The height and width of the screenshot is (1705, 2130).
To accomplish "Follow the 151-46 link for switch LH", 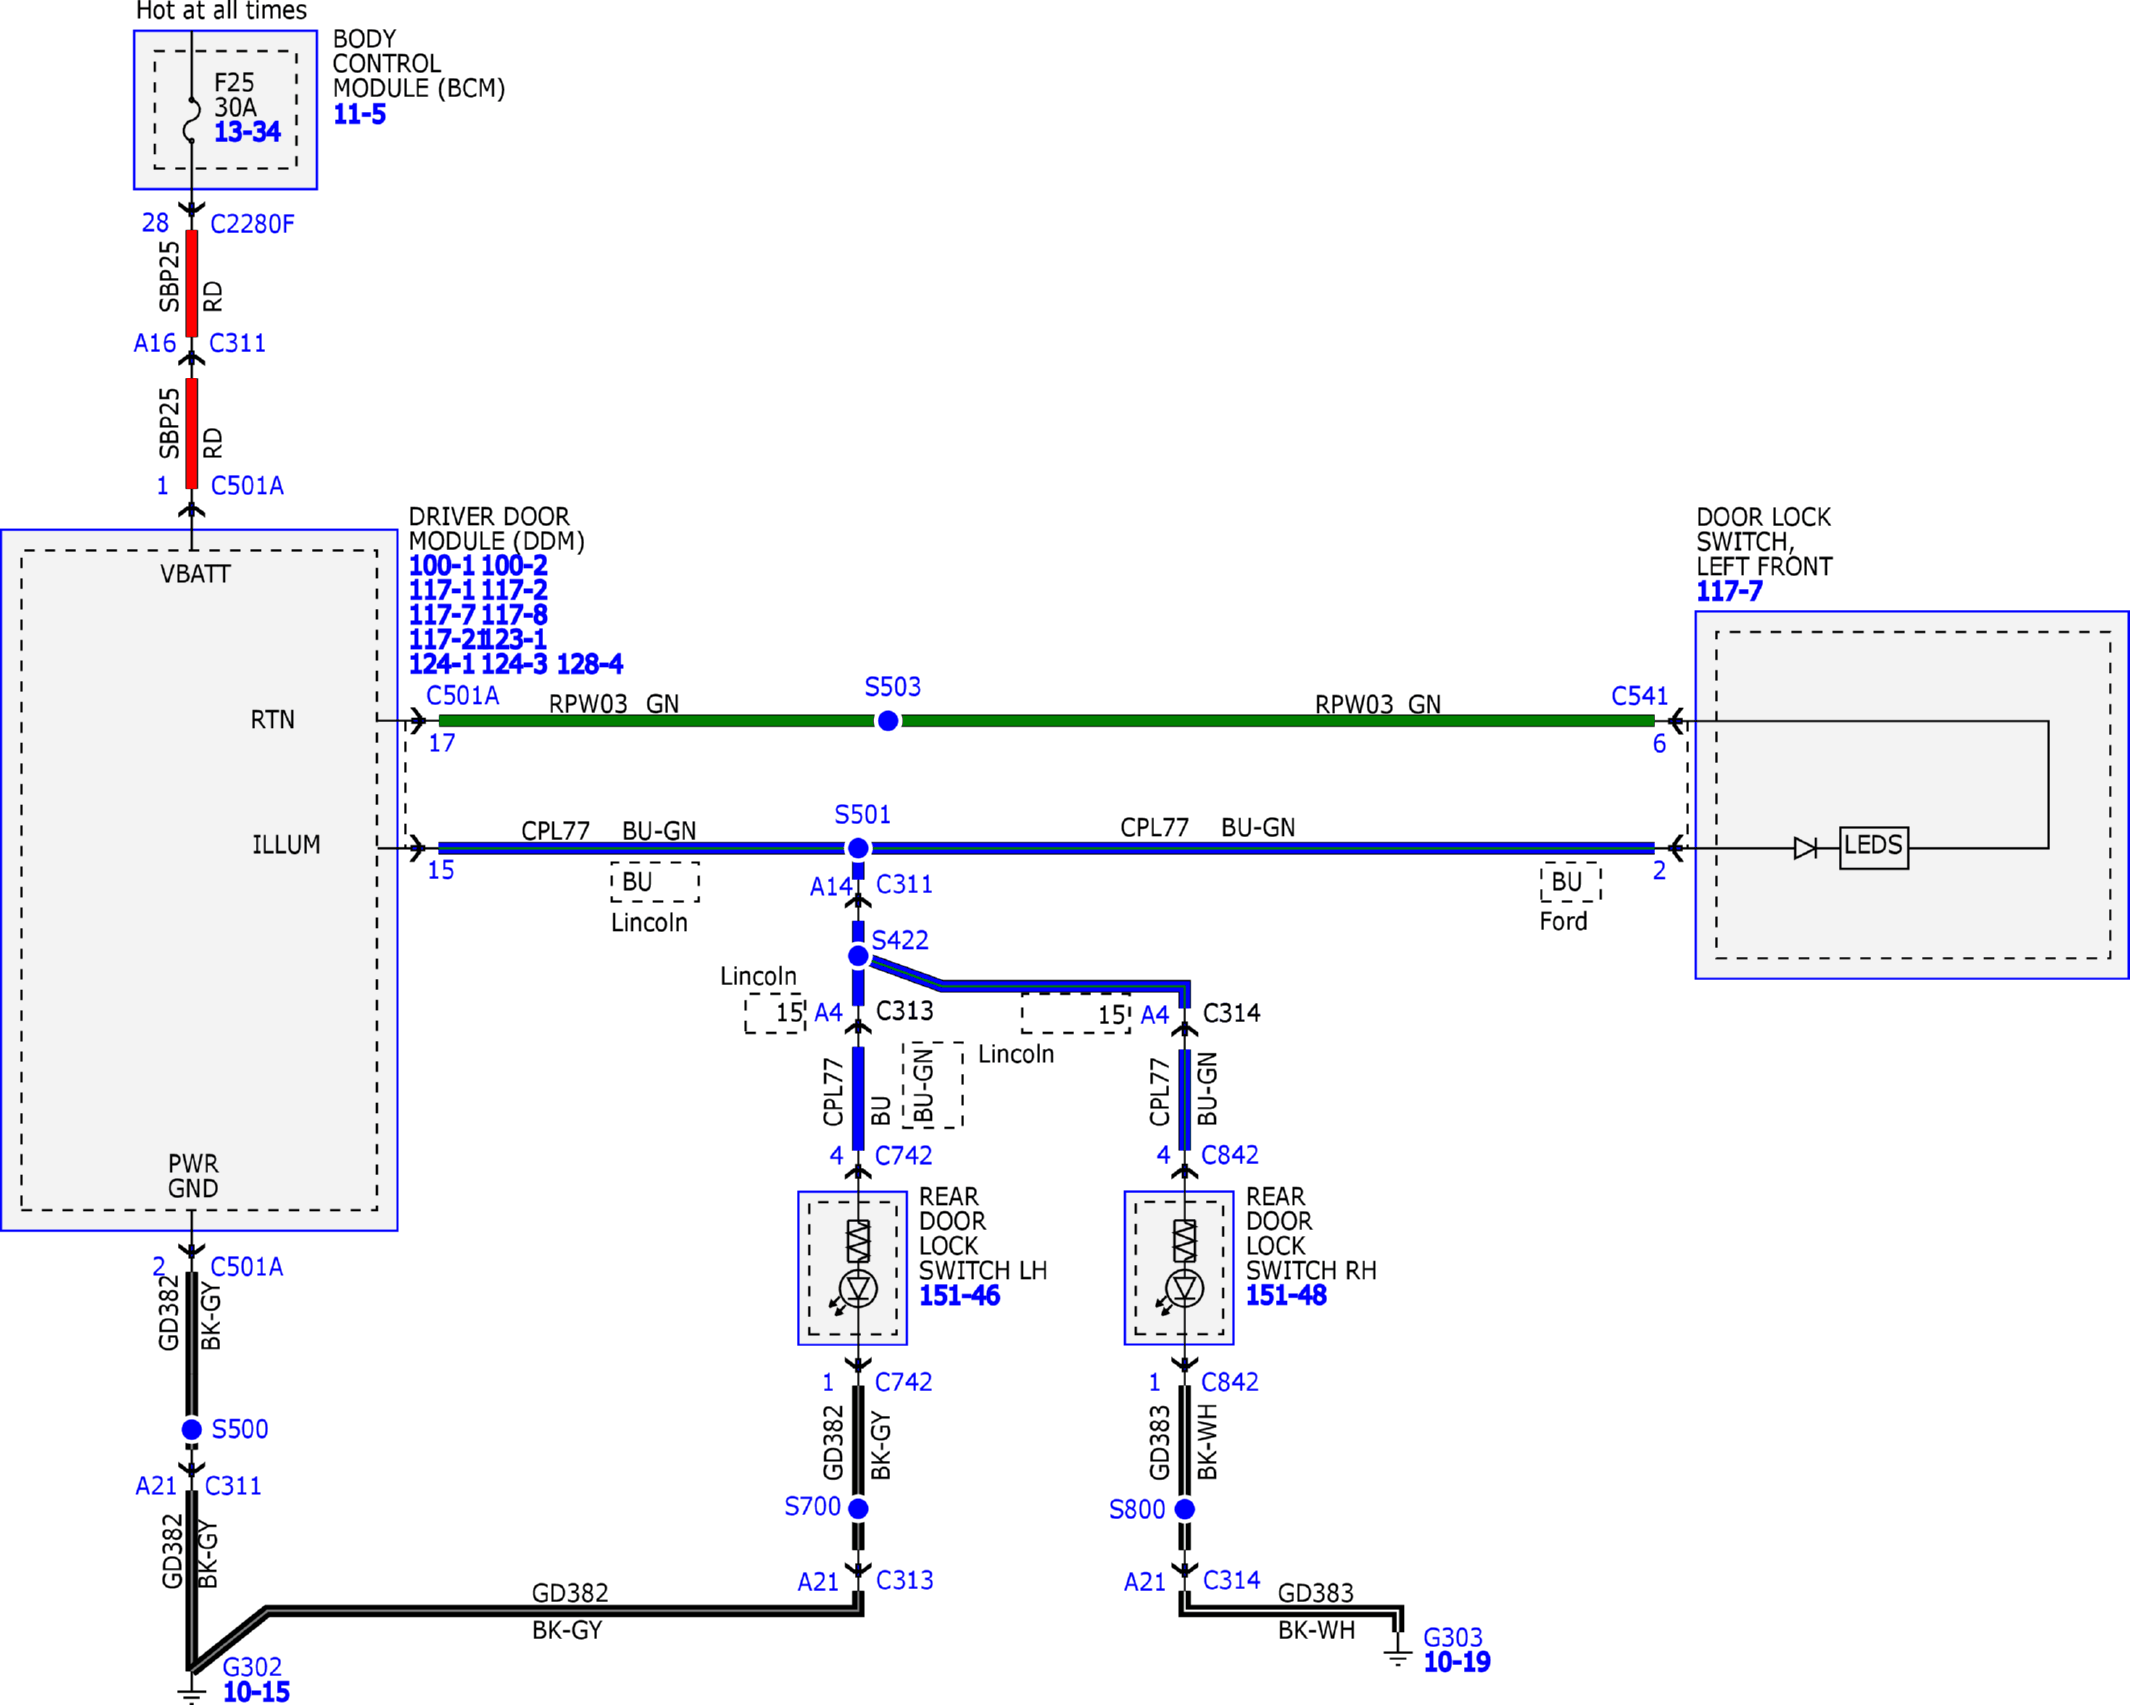I will pyautogui.click(x=959, y=1296).
